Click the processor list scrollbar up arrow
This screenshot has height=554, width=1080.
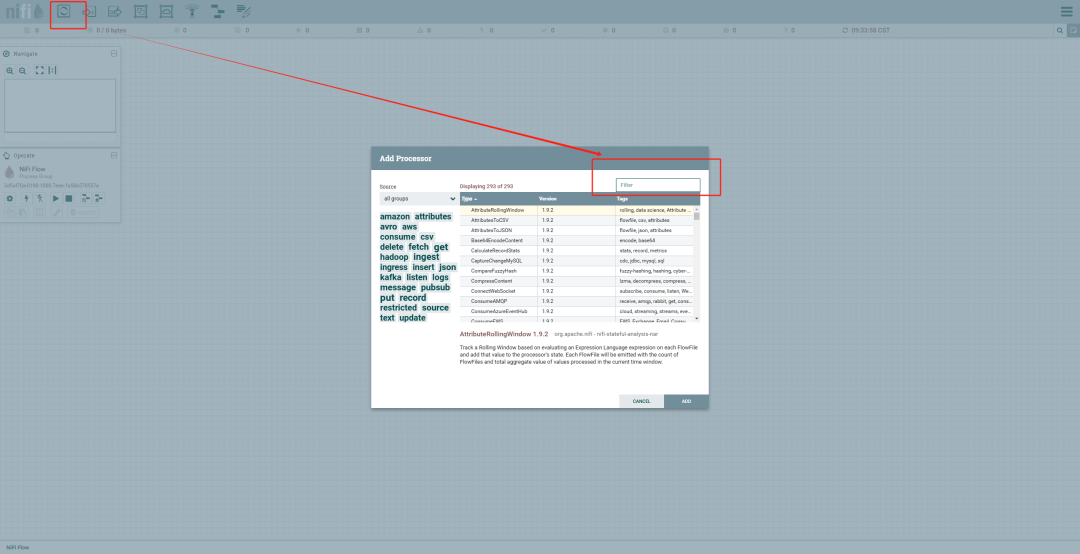point(696,209)
